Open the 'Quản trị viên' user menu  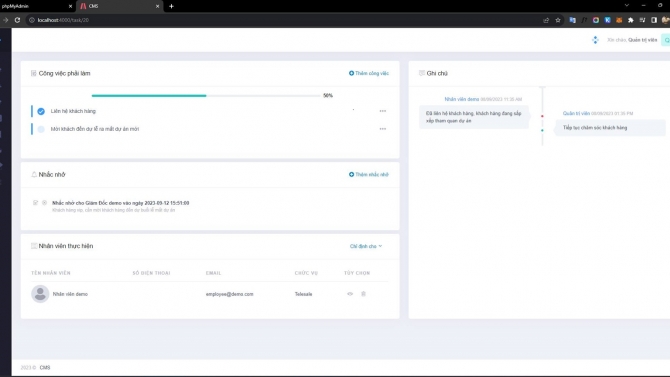643,40
